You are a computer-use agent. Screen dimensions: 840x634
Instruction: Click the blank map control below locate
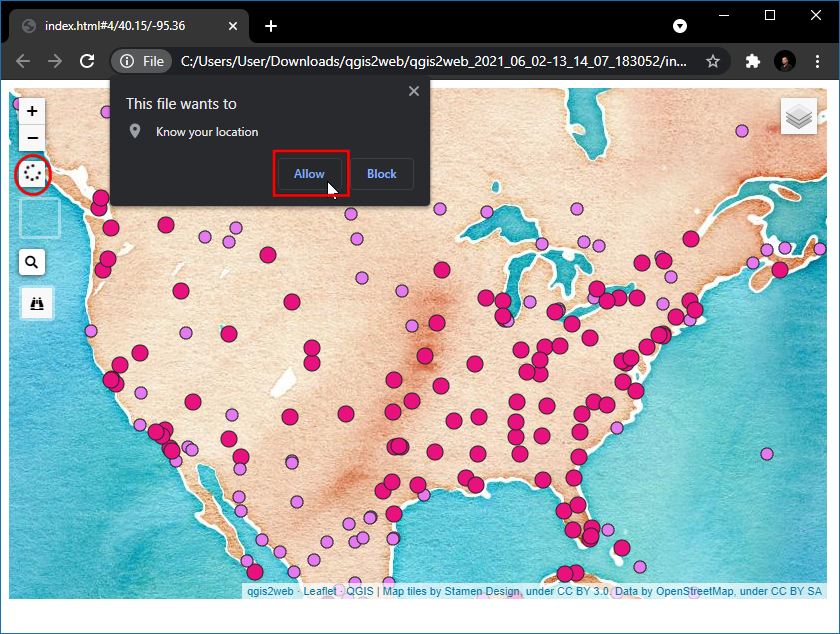coord(40,218)
